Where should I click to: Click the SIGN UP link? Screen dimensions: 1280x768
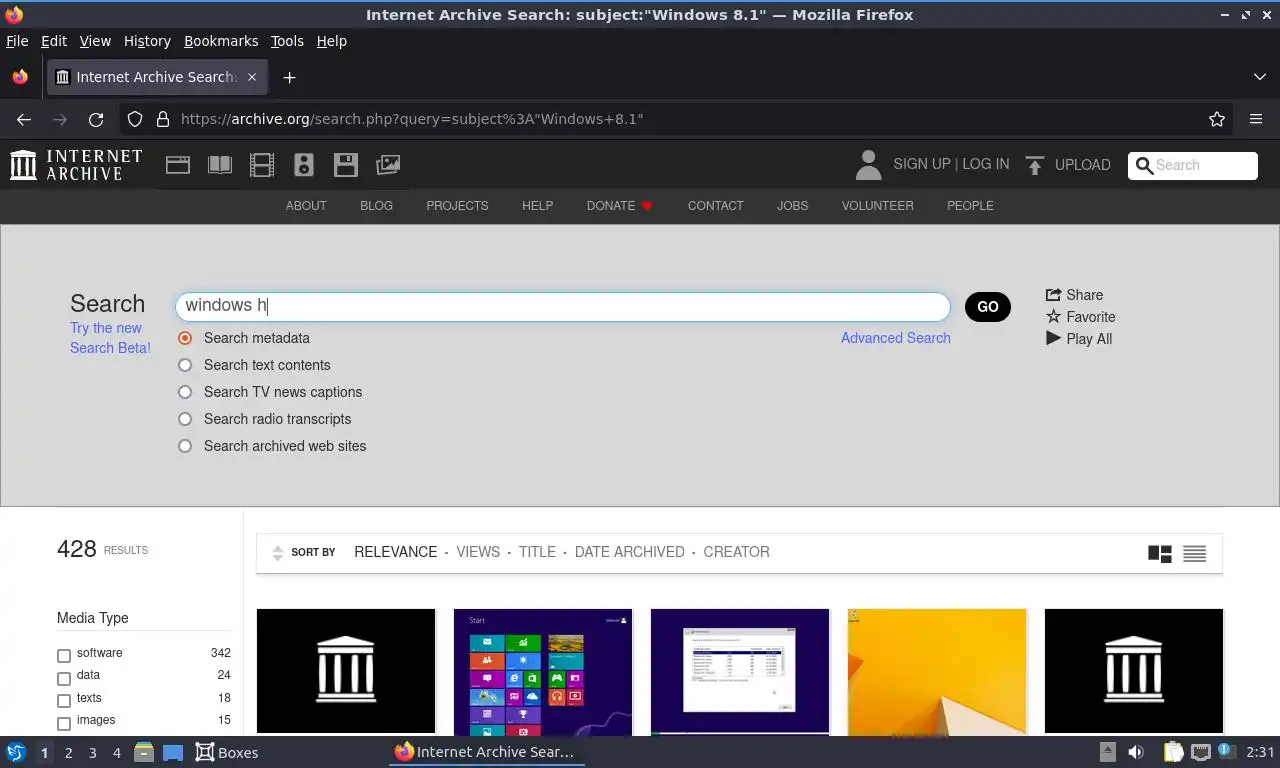pyautogui.click(x=922, y=164)
